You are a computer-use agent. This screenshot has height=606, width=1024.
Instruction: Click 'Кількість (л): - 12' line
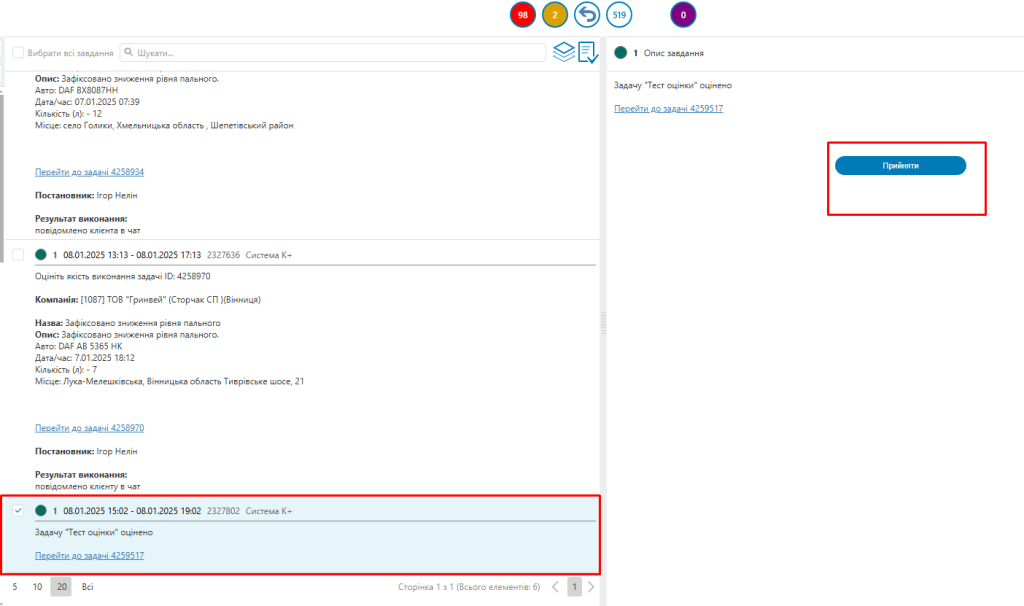pos(69,114)
